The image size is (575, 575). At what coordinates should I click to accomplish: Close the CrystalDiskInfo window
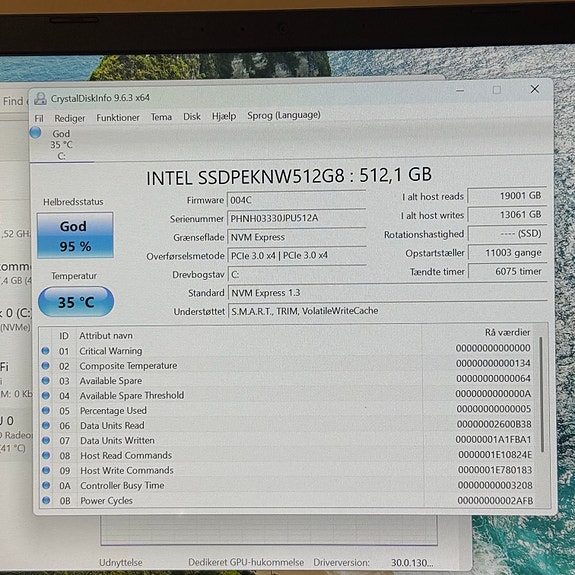click(535, 89)
